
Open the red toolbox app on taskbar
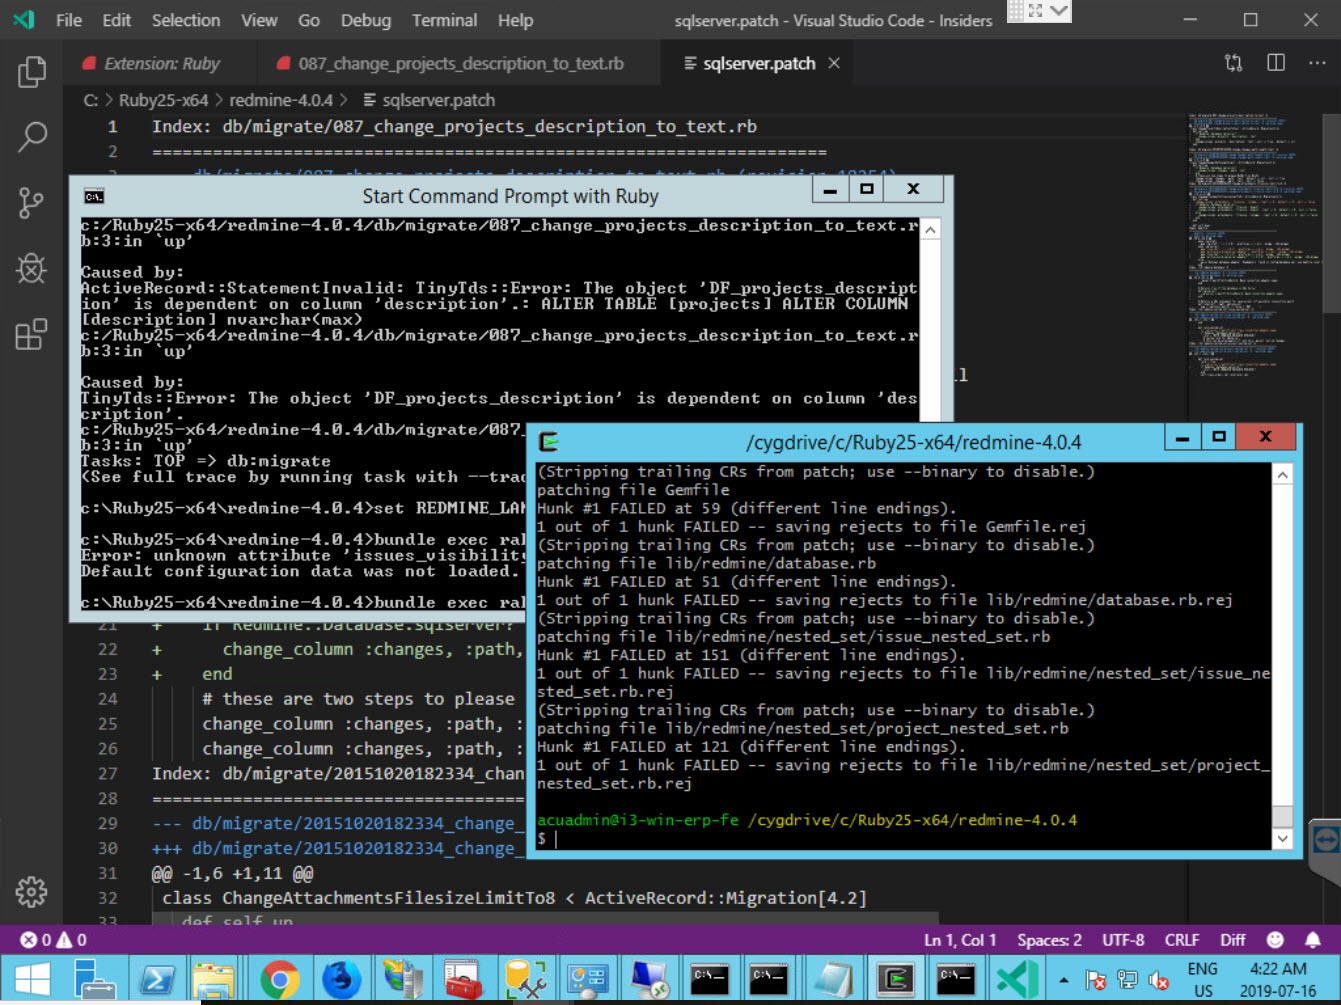pyautogui.click(x=463, y=980)
